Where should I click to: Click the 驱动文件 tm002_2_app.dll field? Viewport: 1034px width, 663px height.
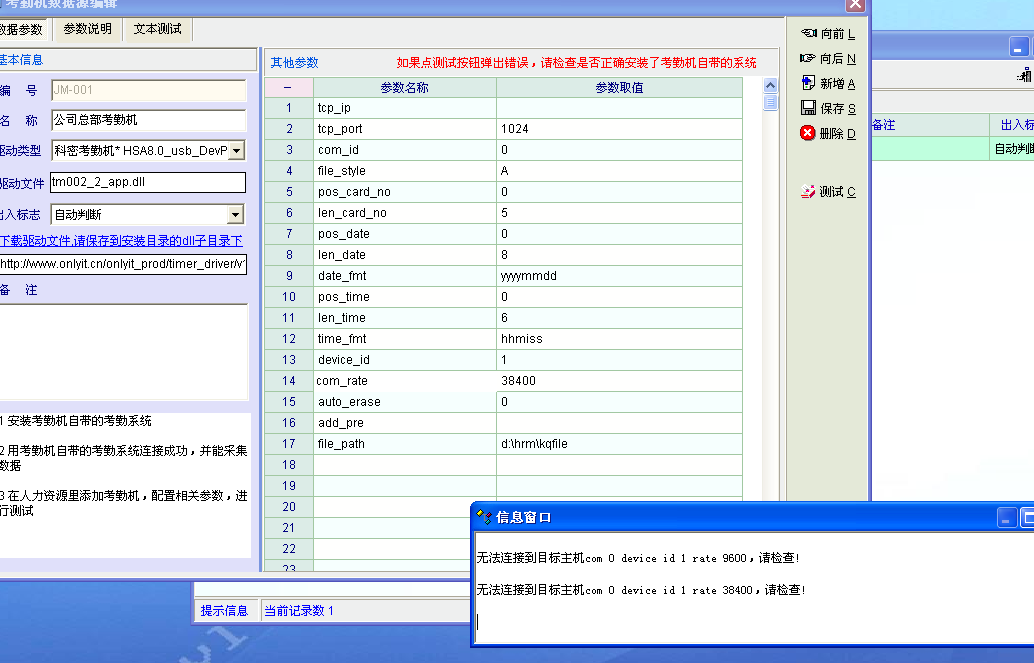coord(148,183)
